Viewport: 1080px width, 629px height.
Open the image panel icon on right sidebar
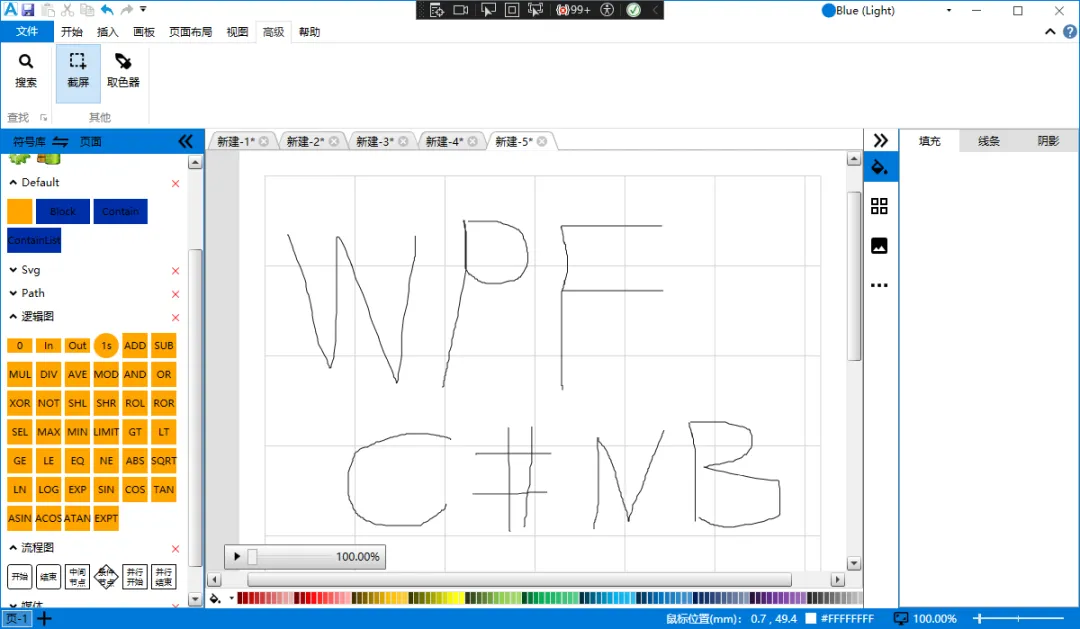[x=880, y=245]
